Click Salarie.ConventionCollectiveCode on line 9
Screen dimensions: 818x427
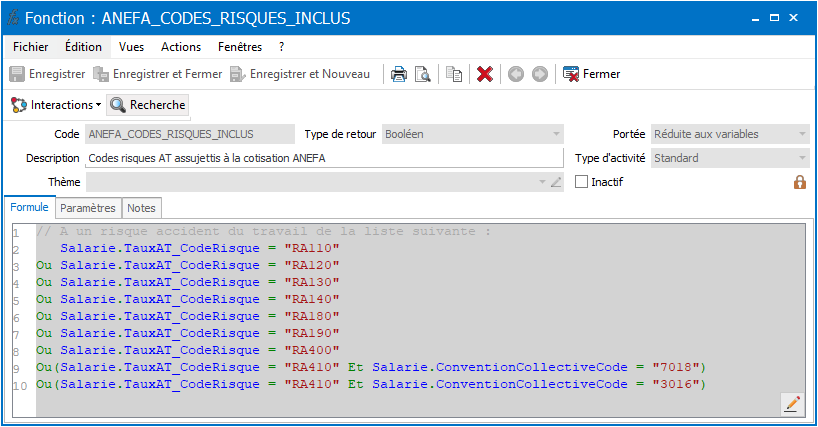(x=500, y=367)
